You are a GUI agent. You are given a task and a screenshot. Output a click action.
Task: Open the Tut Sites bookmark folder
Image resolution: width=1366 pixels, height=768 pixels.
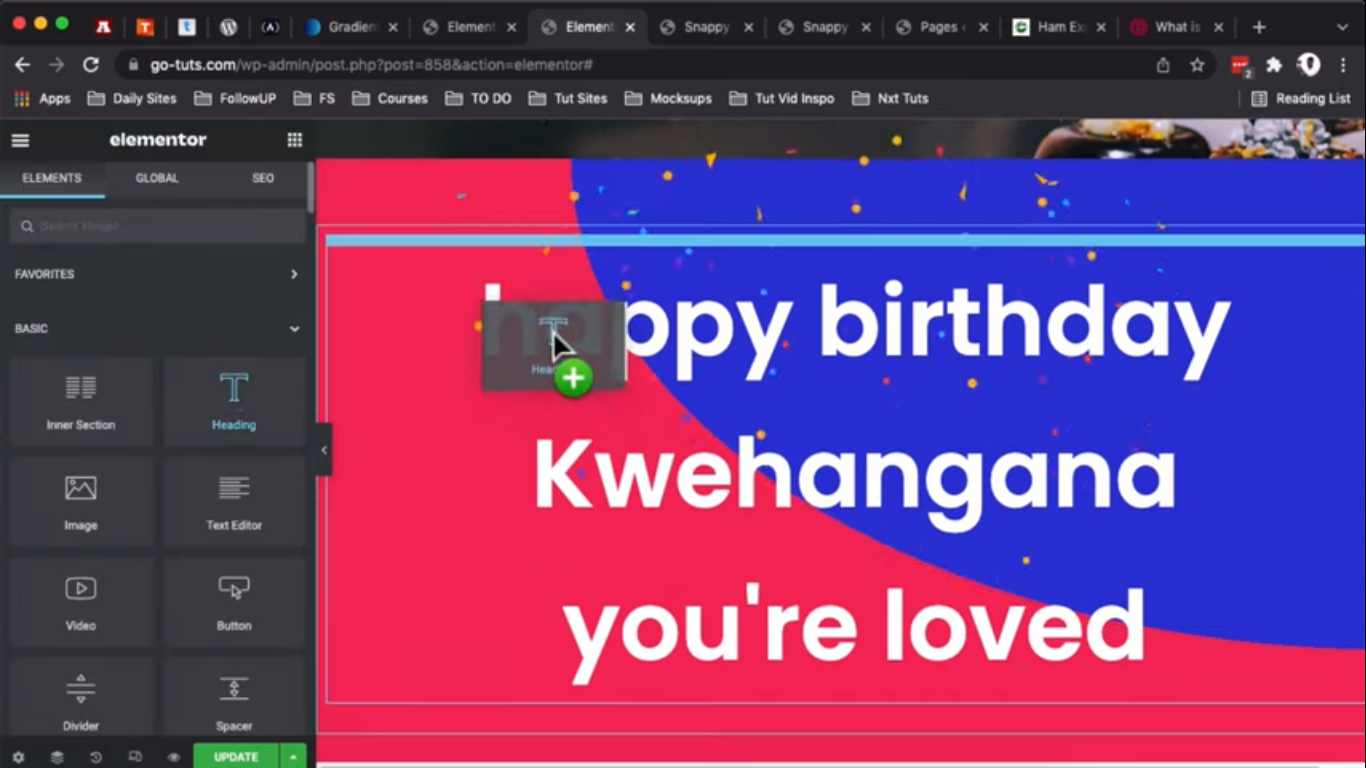coord(568,98)
